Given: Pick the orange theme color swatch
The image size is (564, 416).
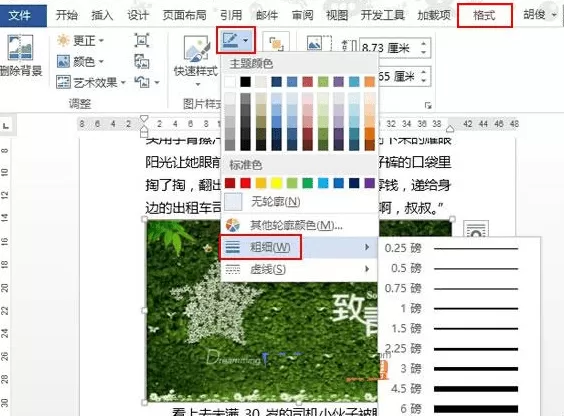Looking at the screenshot, I should coord(369,82).
